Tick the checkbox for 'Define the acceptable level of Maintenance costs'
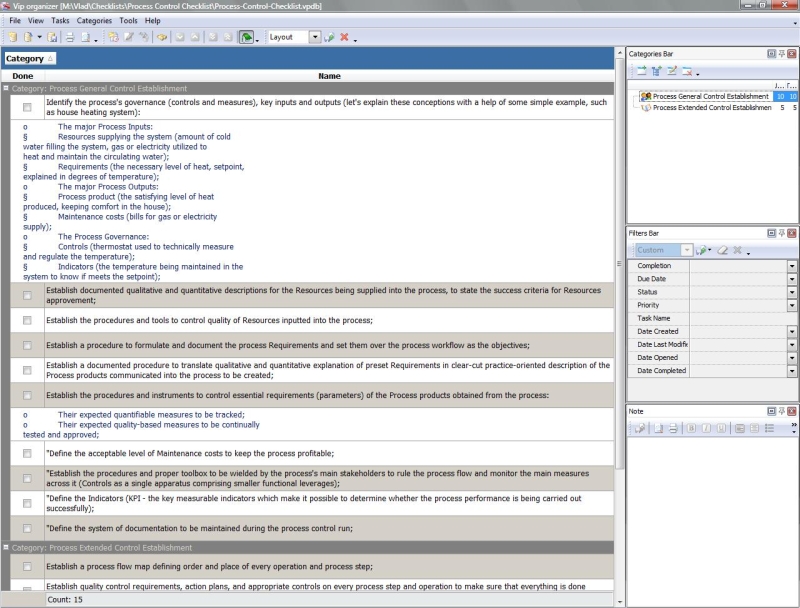Image resolution: width=800 pixels, height=608 pixels. (27, 453)
